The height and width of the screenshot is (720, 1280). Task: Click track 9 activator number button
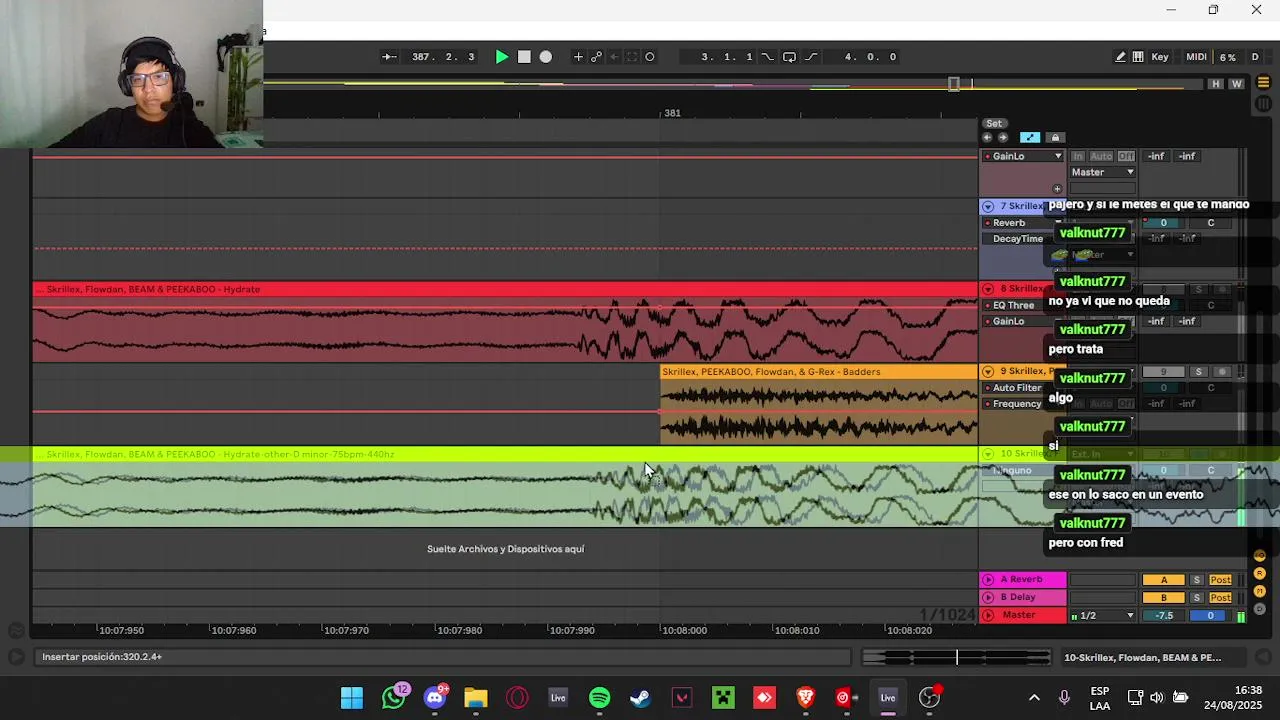click(x=1163, y=372)
